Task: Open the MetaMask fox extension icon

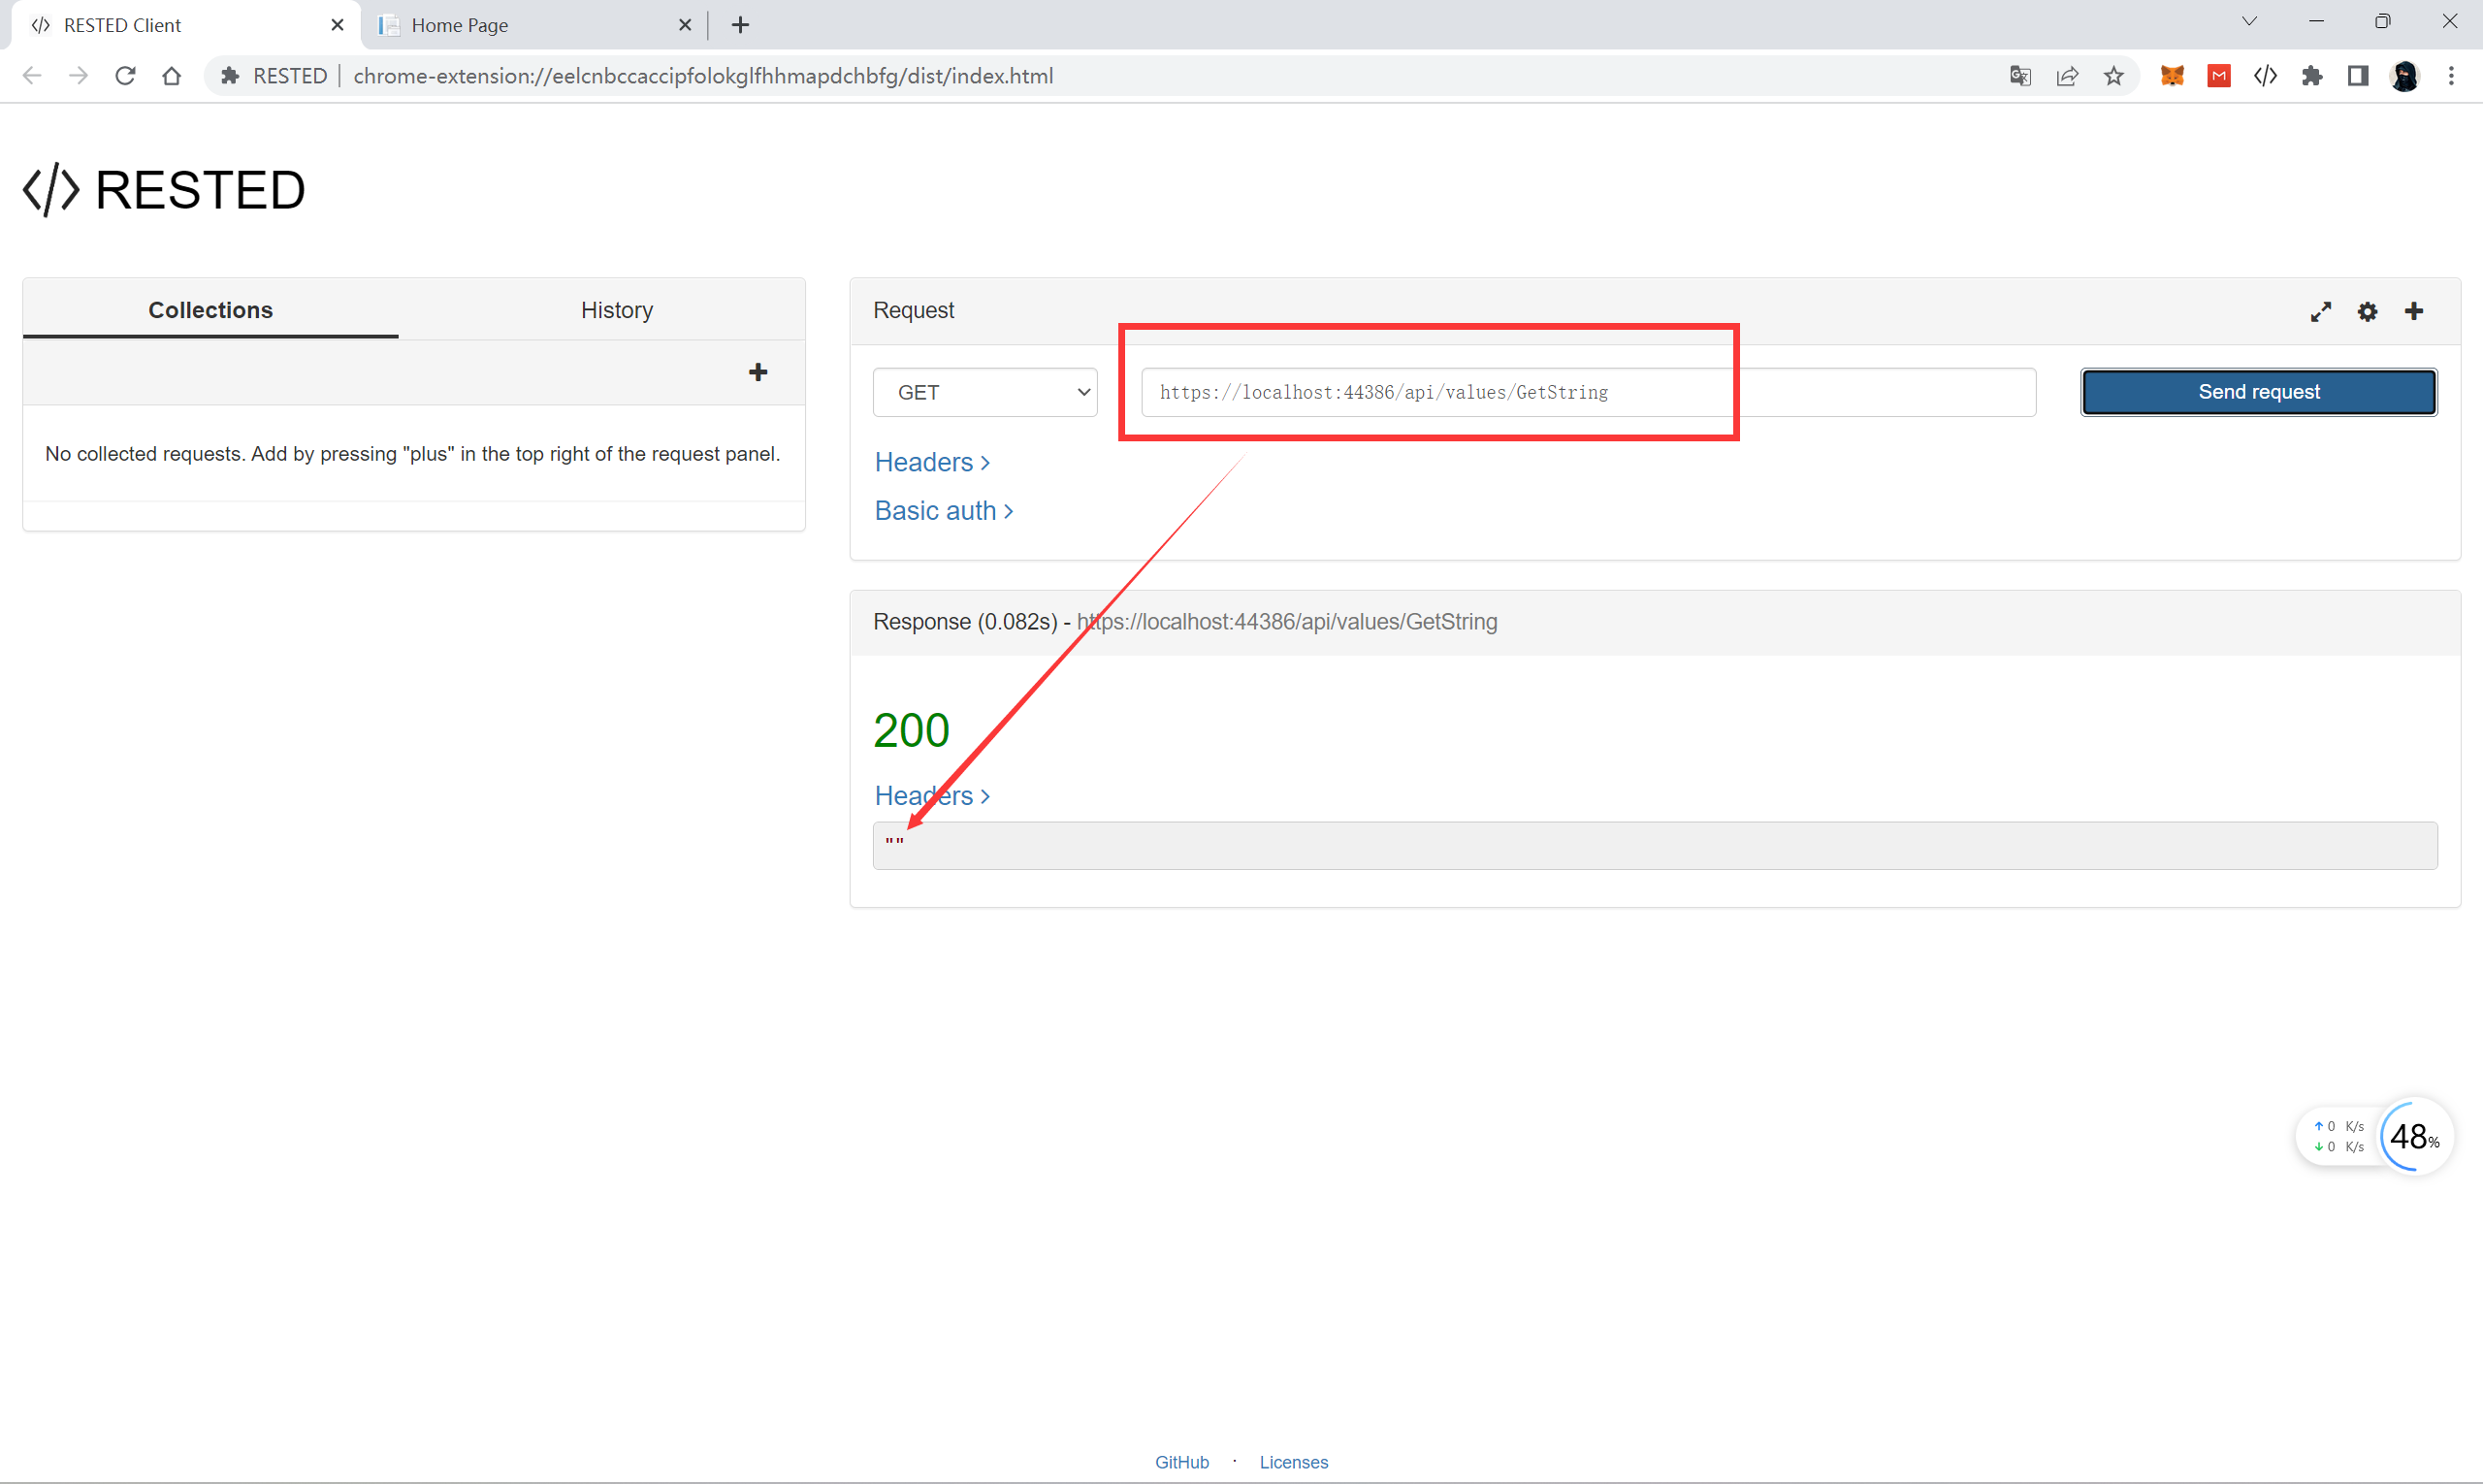Action: pyautogui.click(x=2172, y=76)
